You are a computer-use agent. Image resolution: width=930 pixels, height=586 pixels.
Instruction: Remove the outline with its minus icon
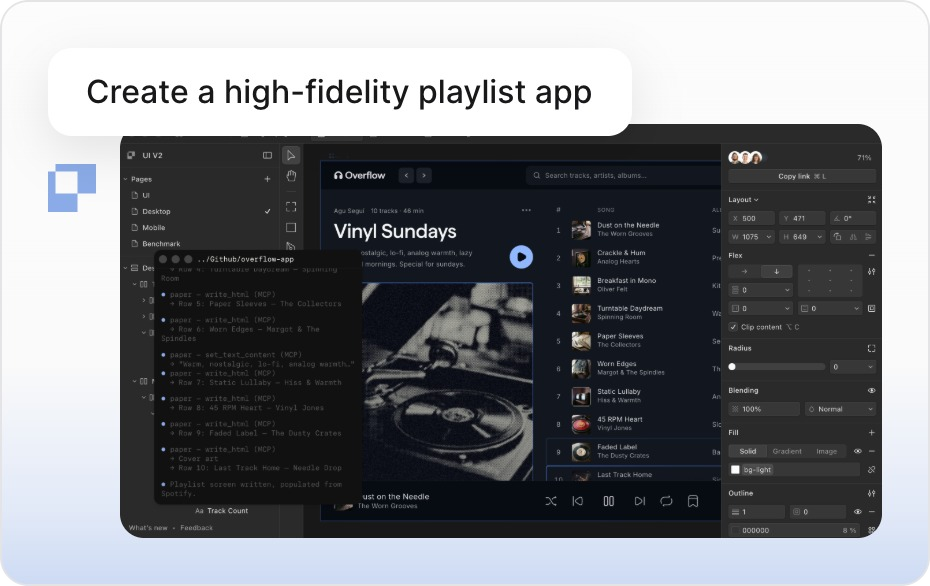(871, 512)
